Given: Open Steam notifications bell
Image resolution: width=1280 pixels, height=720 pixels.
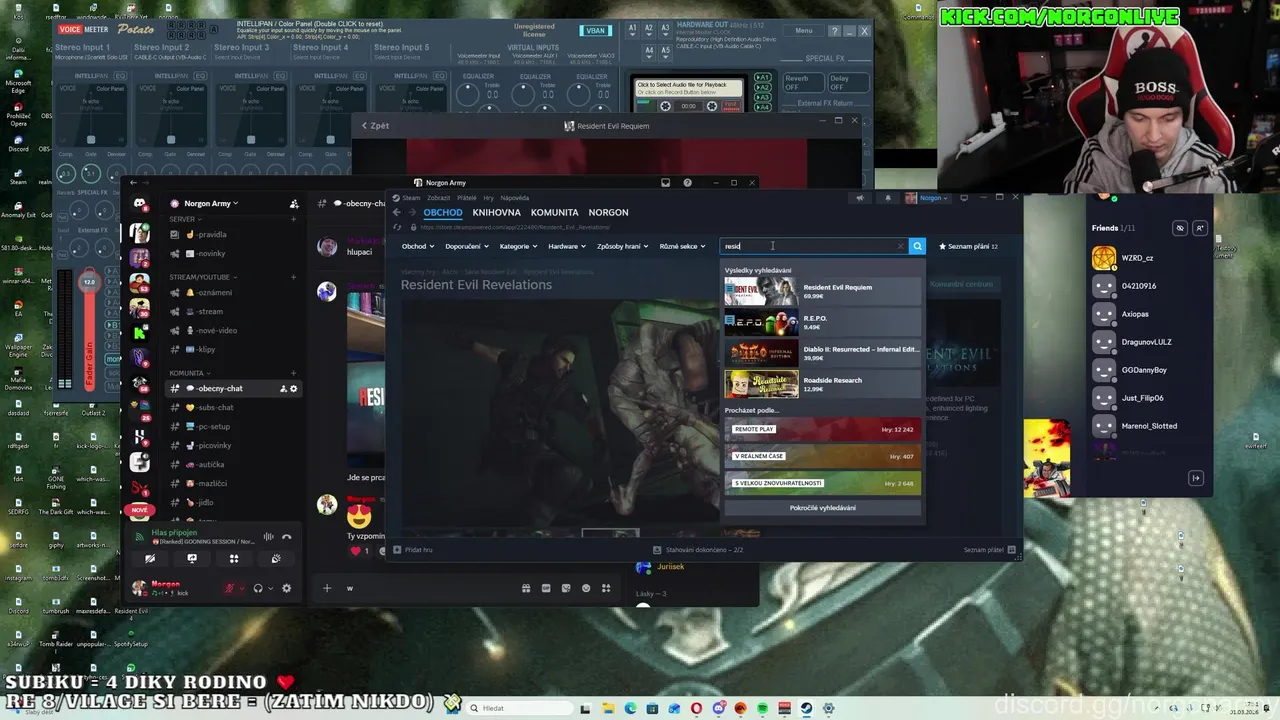Looking at the screenshot, I should click(887, 198).
